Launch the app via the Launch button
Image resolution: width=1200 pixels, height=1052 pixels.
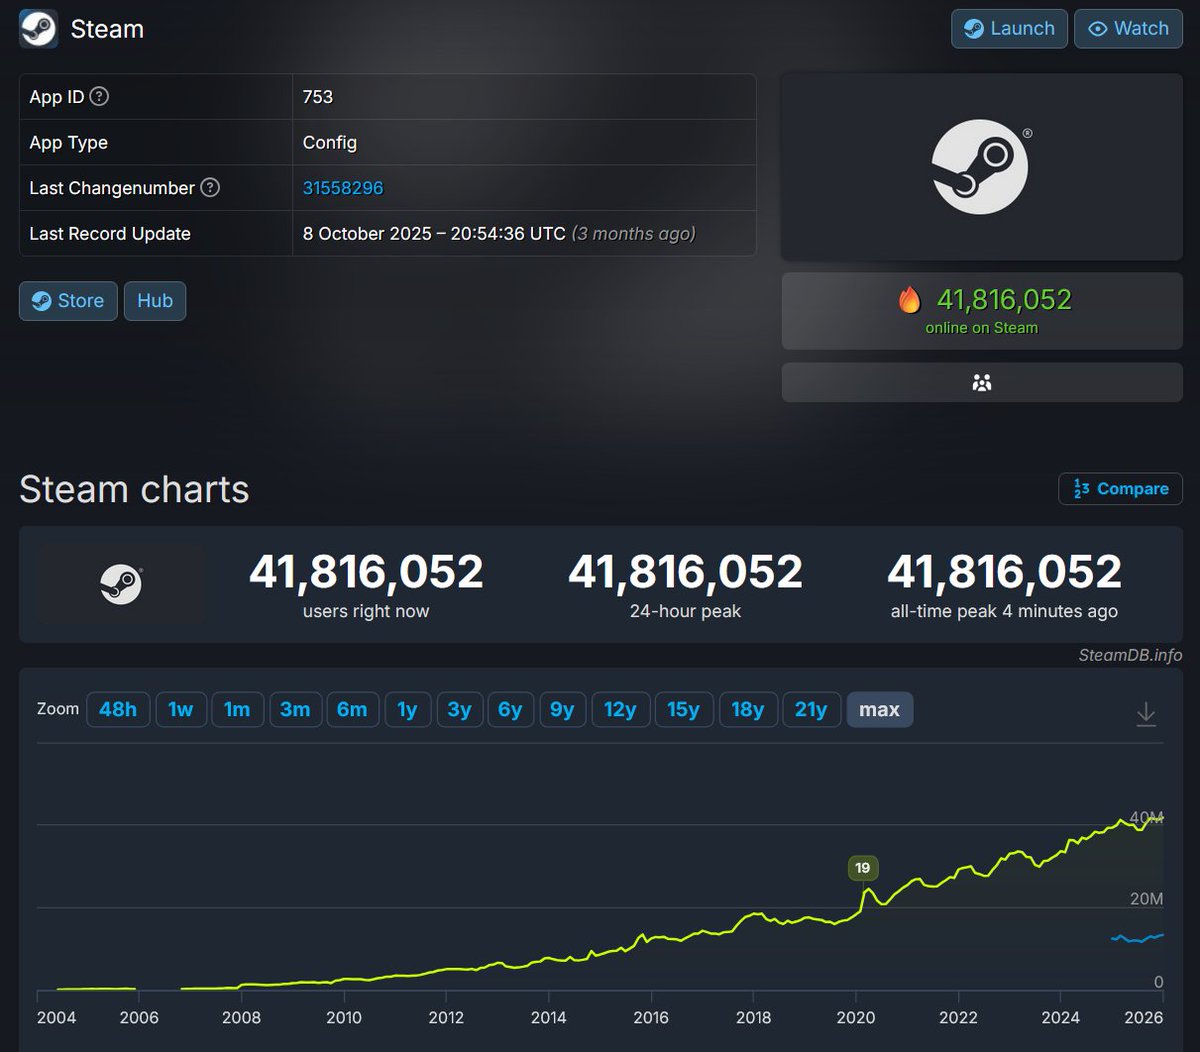[1008, 29]
